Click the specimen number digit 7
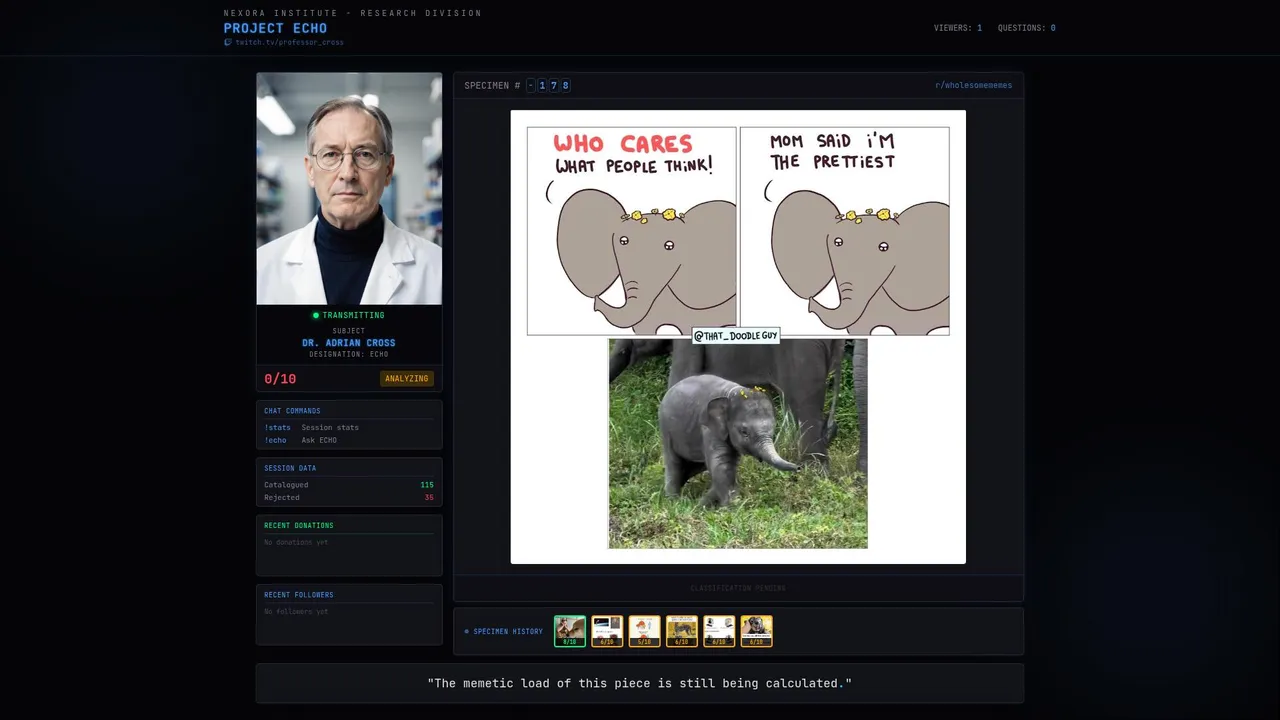 click(554, 86)
